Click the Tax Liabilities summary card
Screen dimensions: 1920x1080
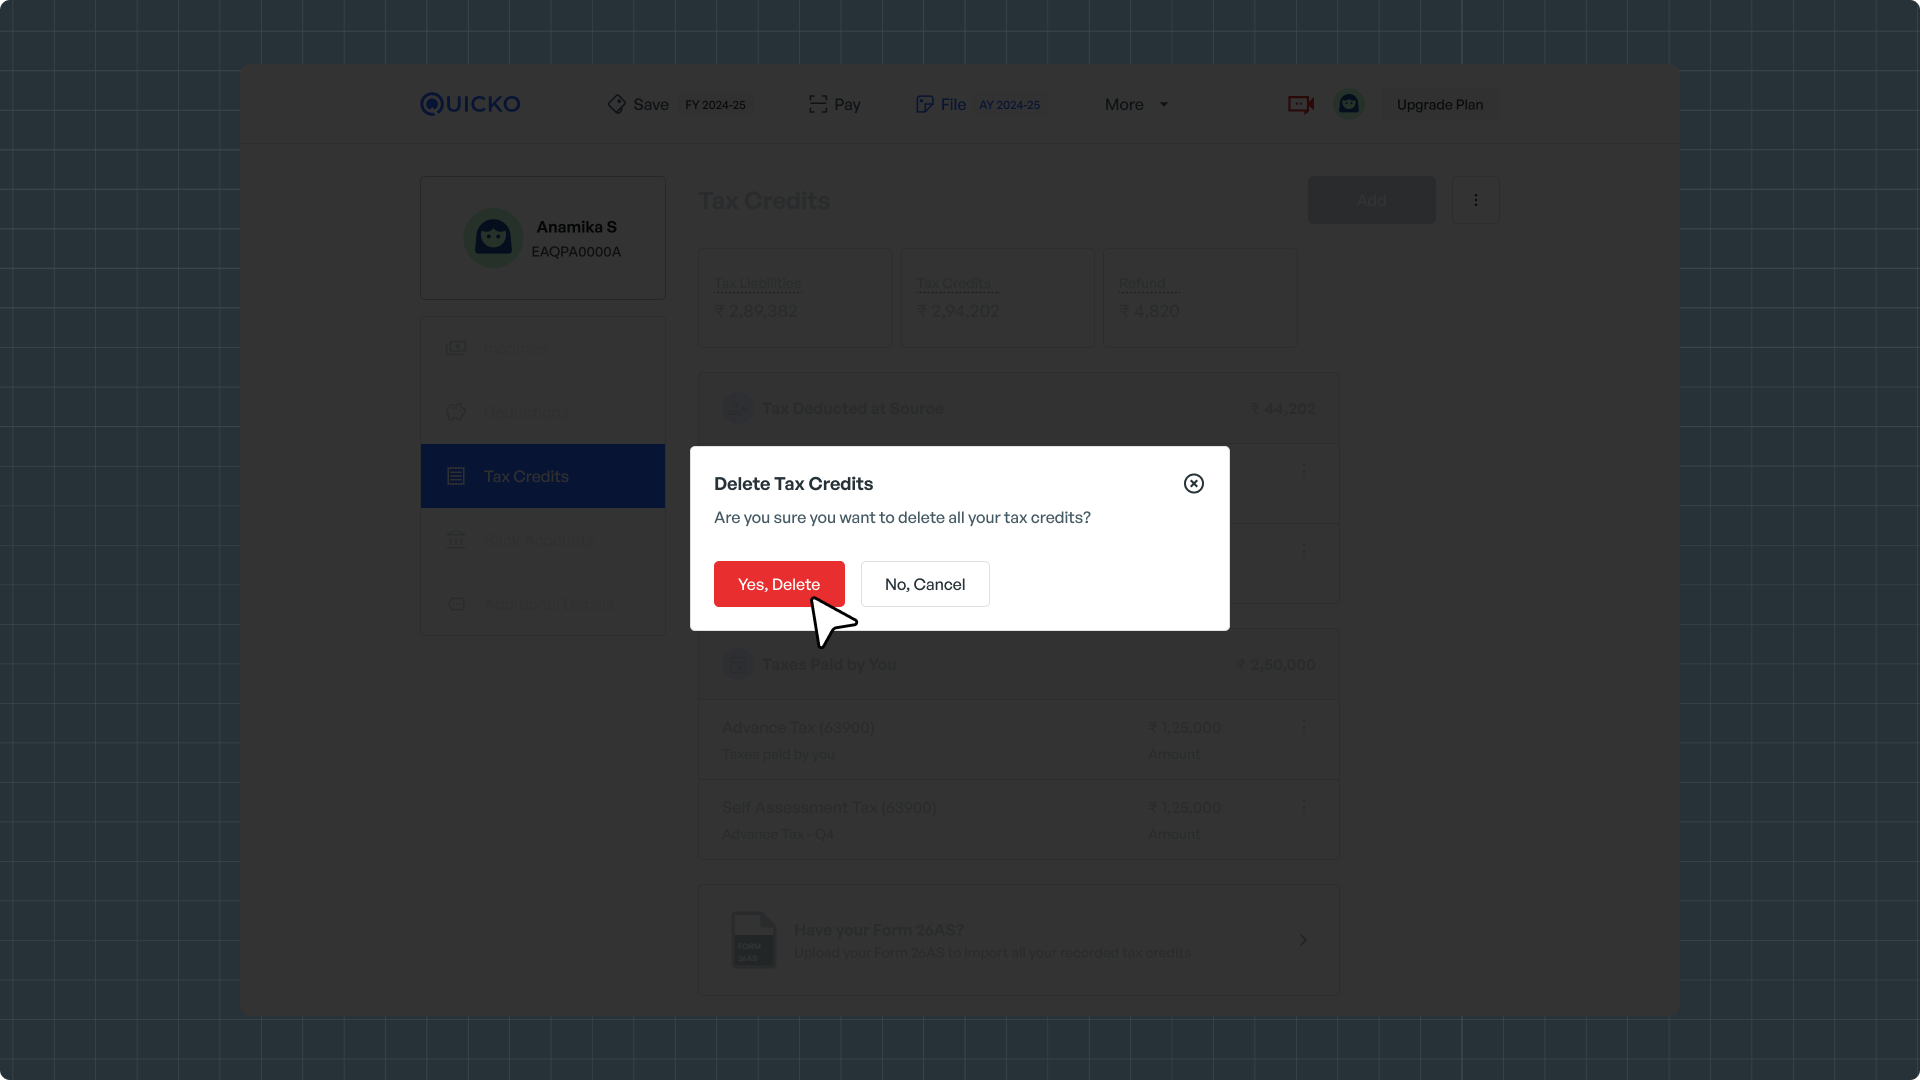click(x=795, y=298)
